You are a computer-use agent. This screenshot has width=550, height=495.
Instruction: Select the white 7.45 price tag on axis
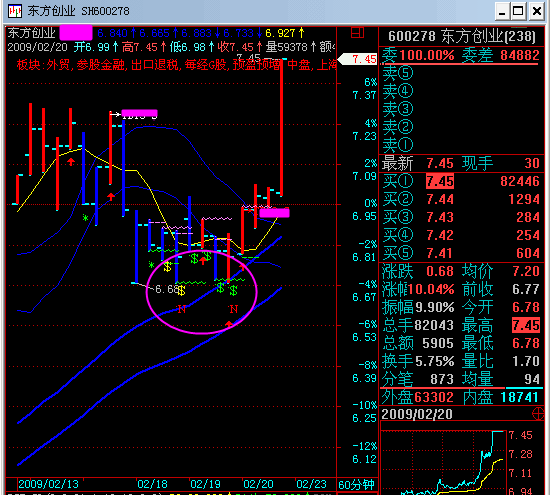(x=358, y=59)
